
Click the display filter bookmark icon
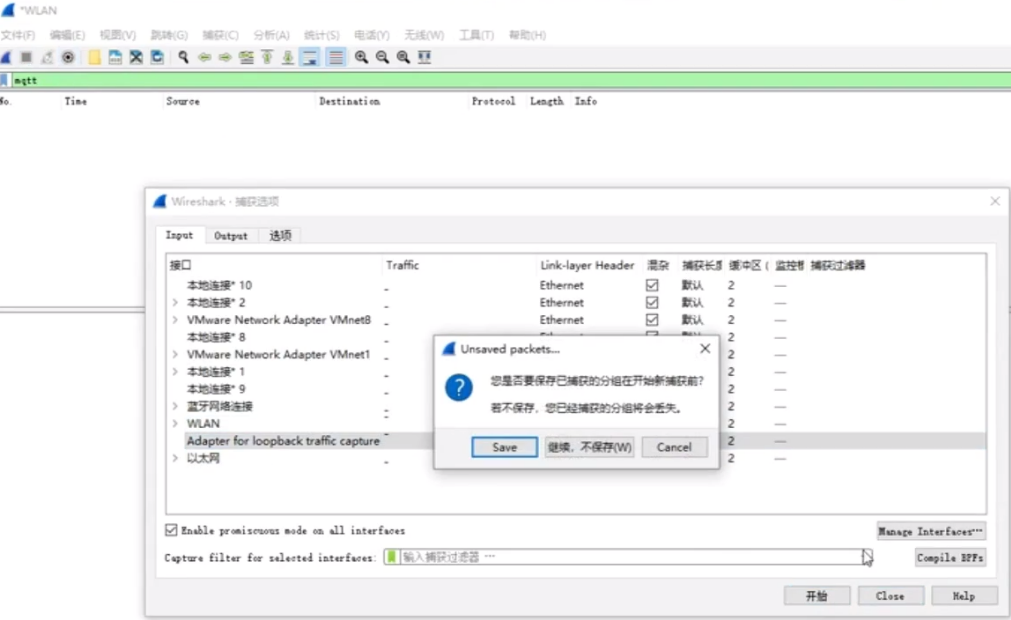point(5,80)
